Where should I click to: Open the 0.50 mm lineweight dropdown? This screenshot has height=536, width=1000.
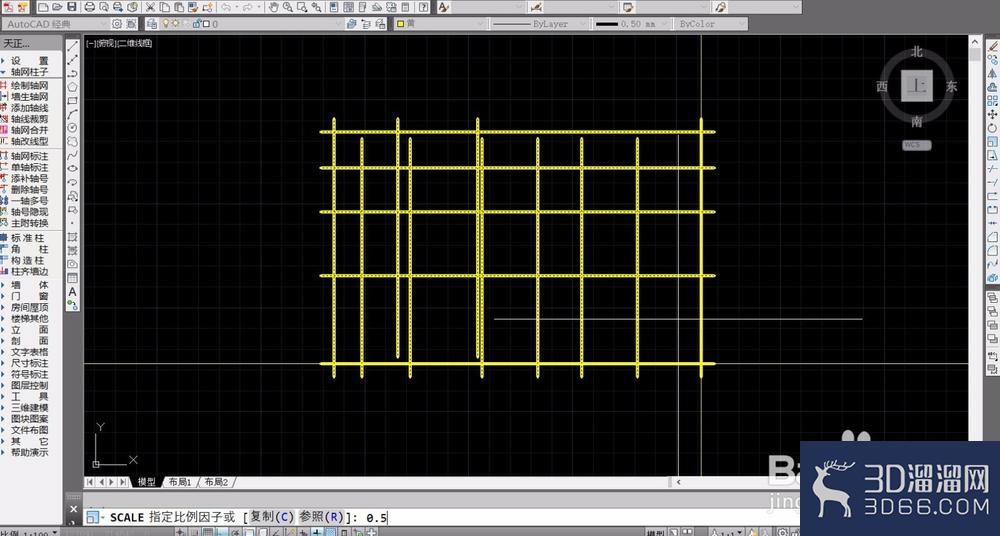pos(632,24)
